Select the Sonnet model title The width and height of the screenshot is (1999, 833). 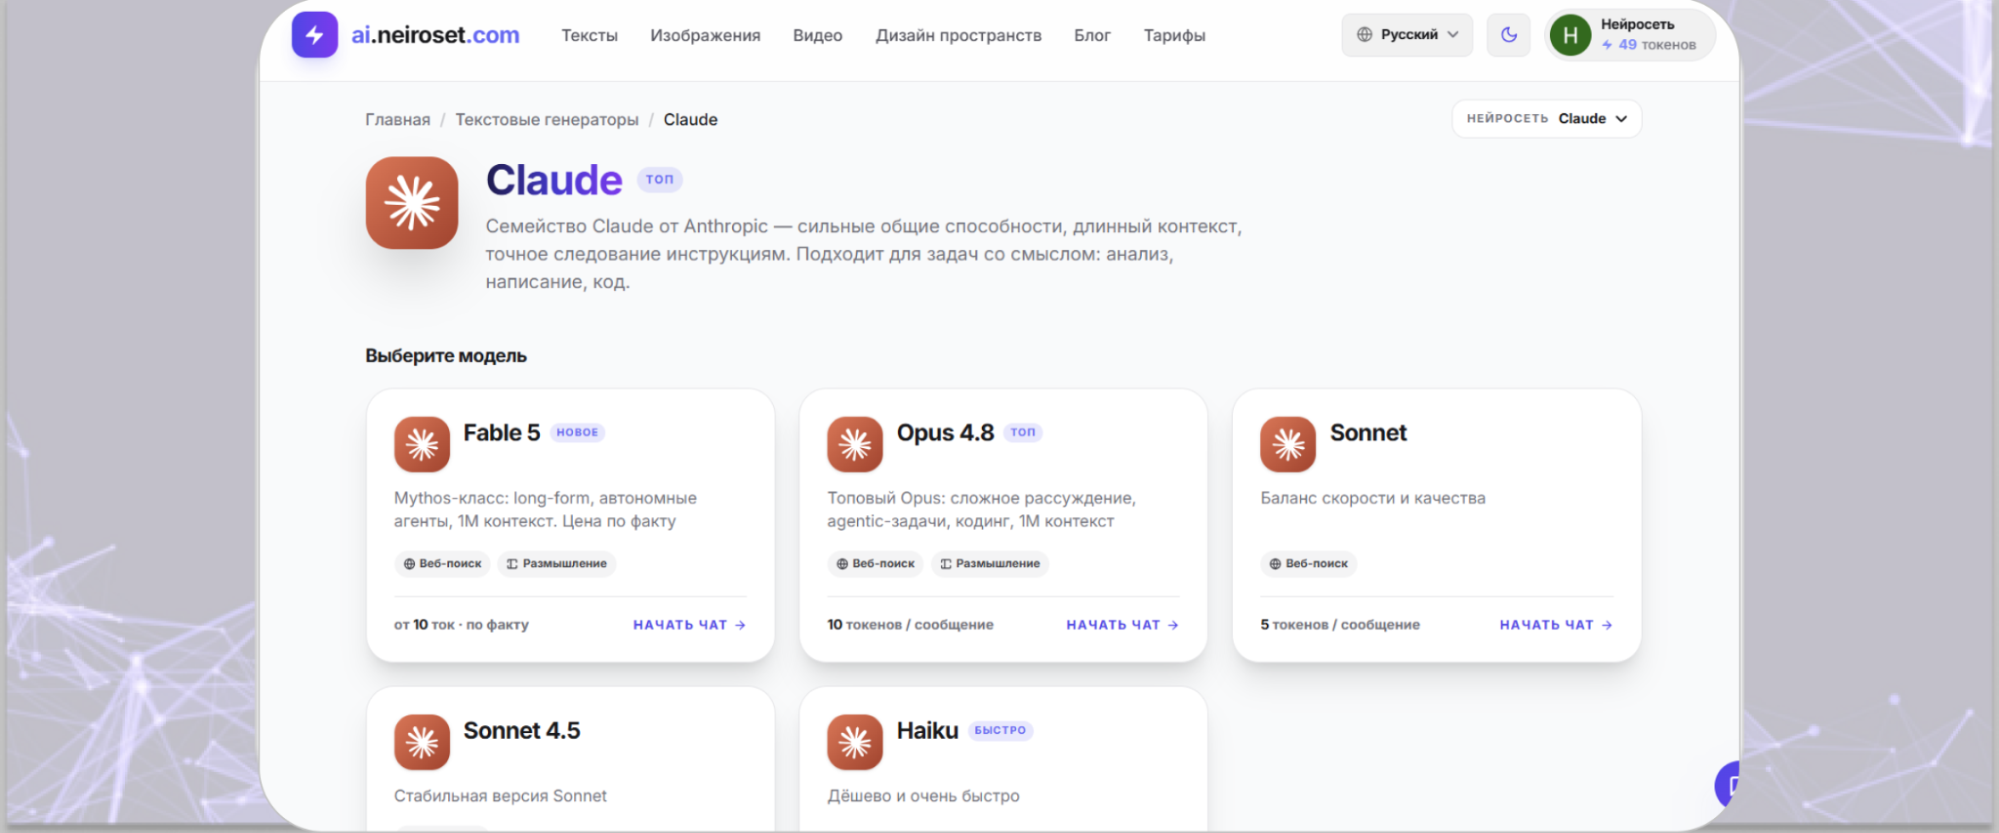[1368, 433]
